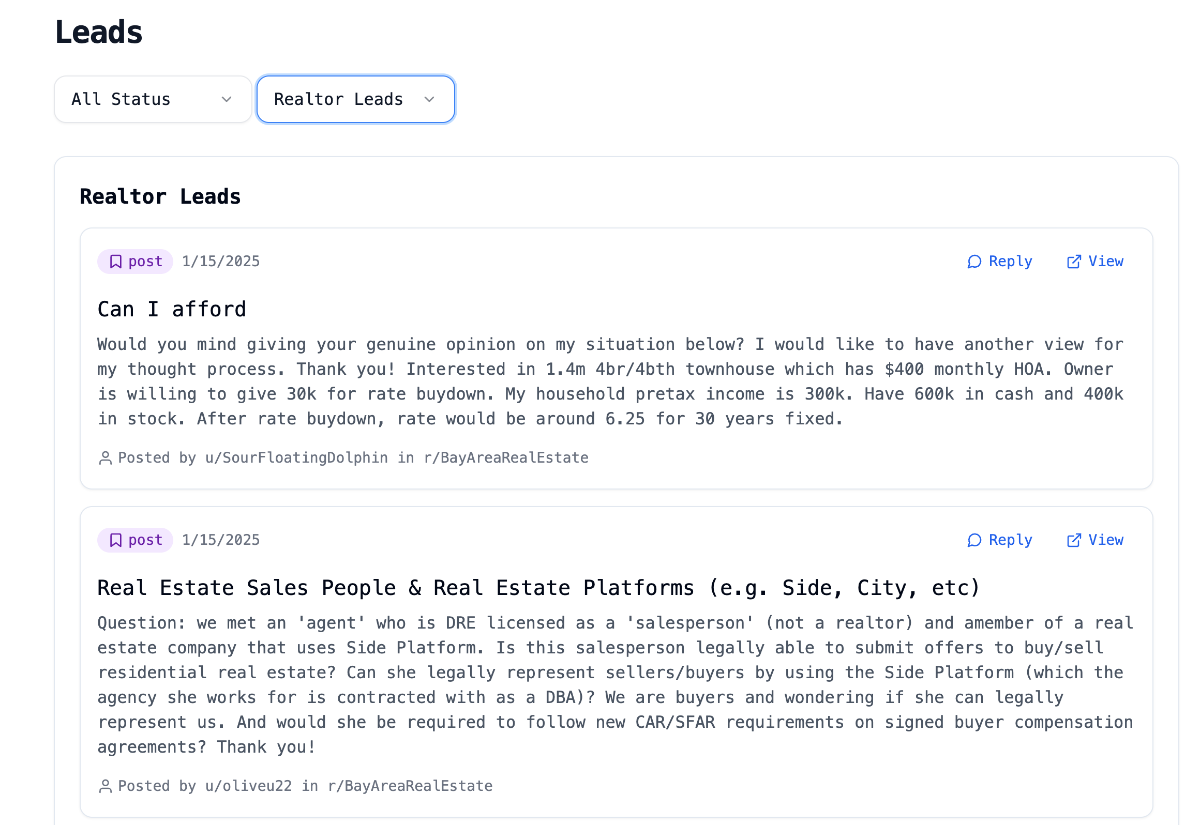Screen dimensions: 1200x825
Task: Click the chevron arrow in Realtor Leads filter
Action: click(429, 99)
